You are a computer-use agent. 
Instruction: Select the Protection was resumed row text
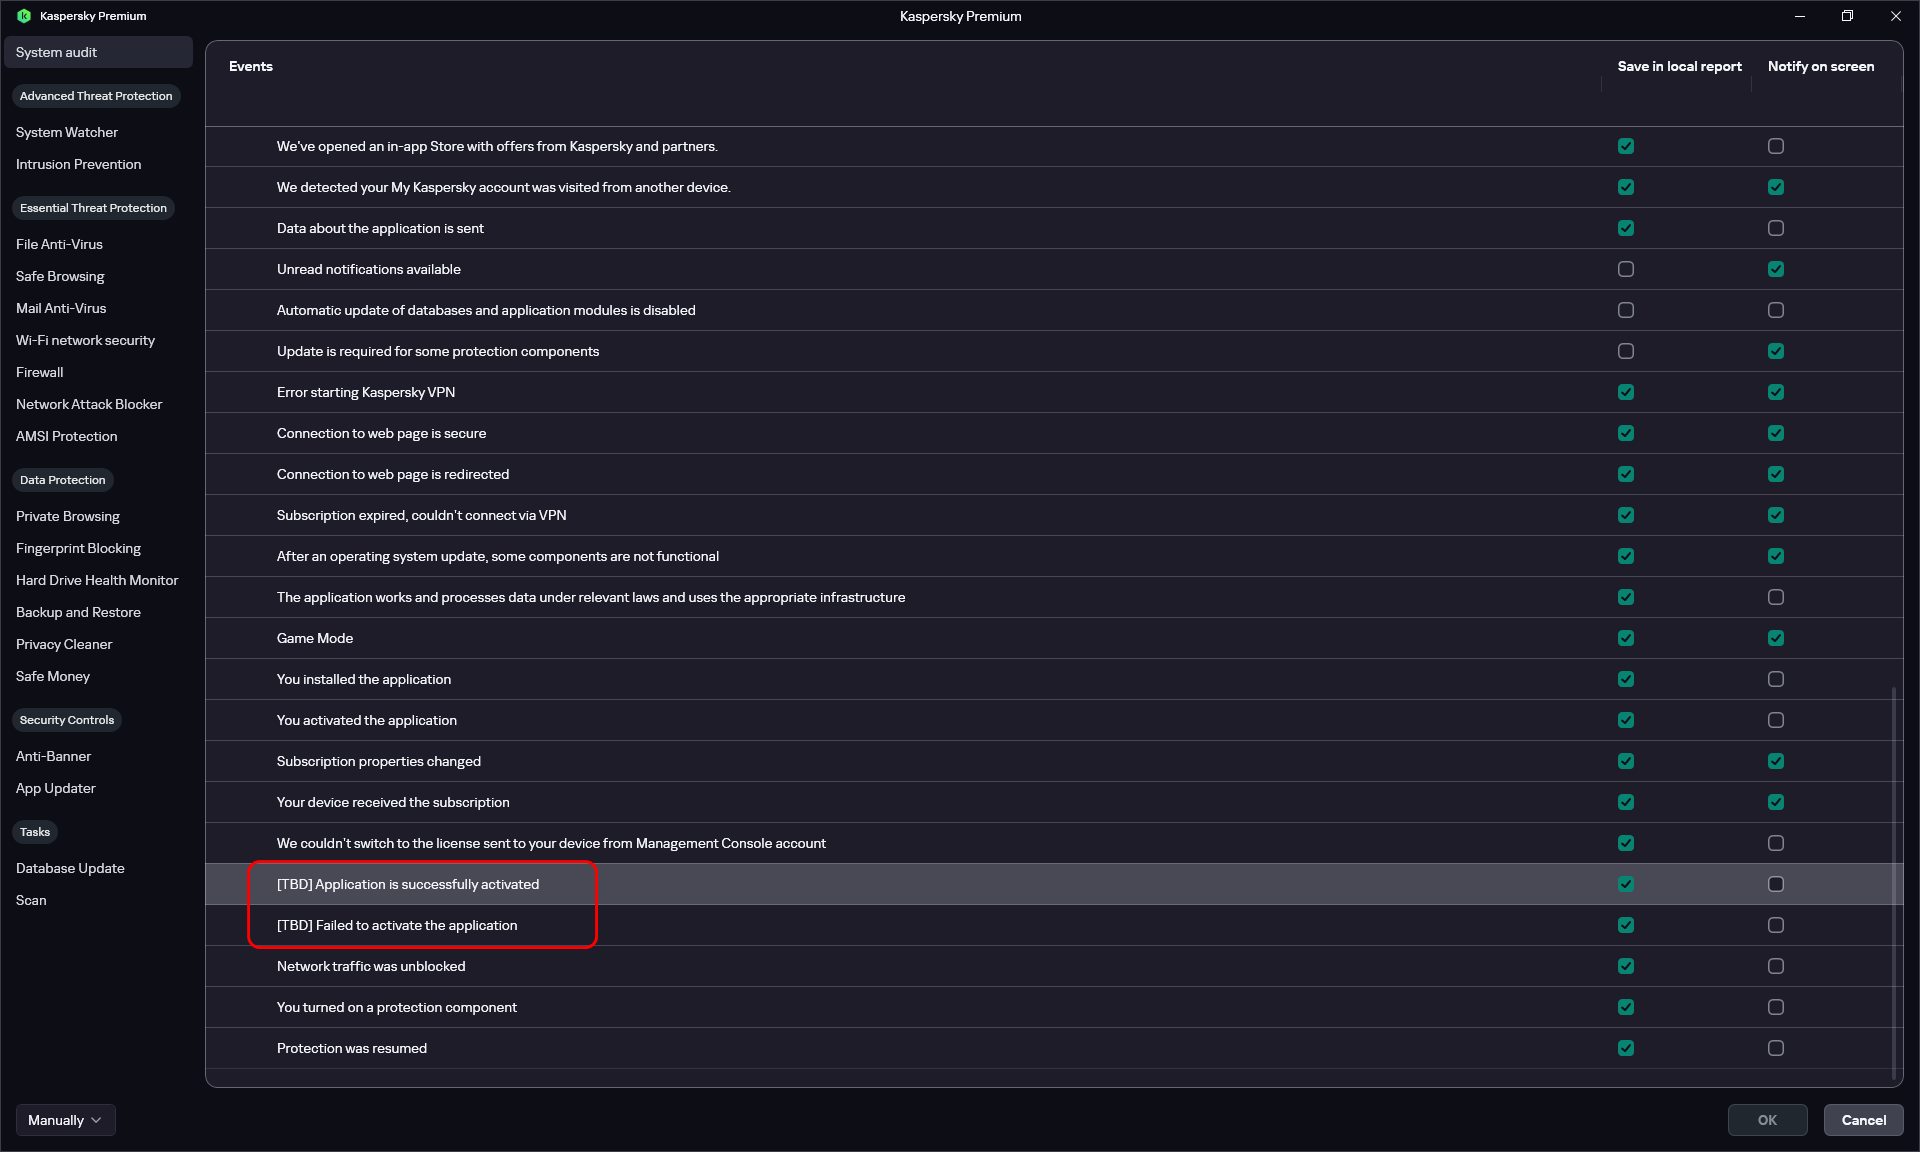pos(352,1048)
